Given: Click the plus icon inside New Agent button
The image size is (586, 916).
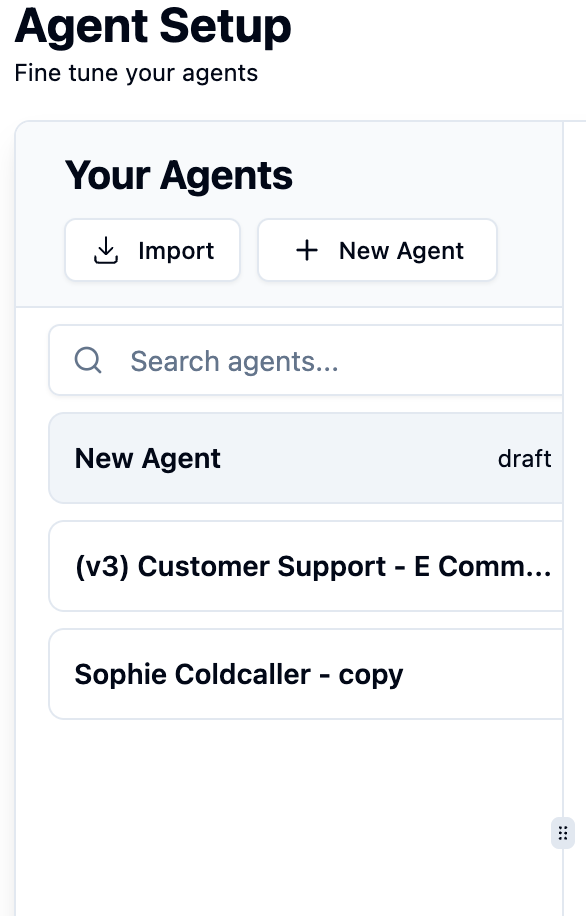Looking at the screenshot, I should (x=307, y=250).
